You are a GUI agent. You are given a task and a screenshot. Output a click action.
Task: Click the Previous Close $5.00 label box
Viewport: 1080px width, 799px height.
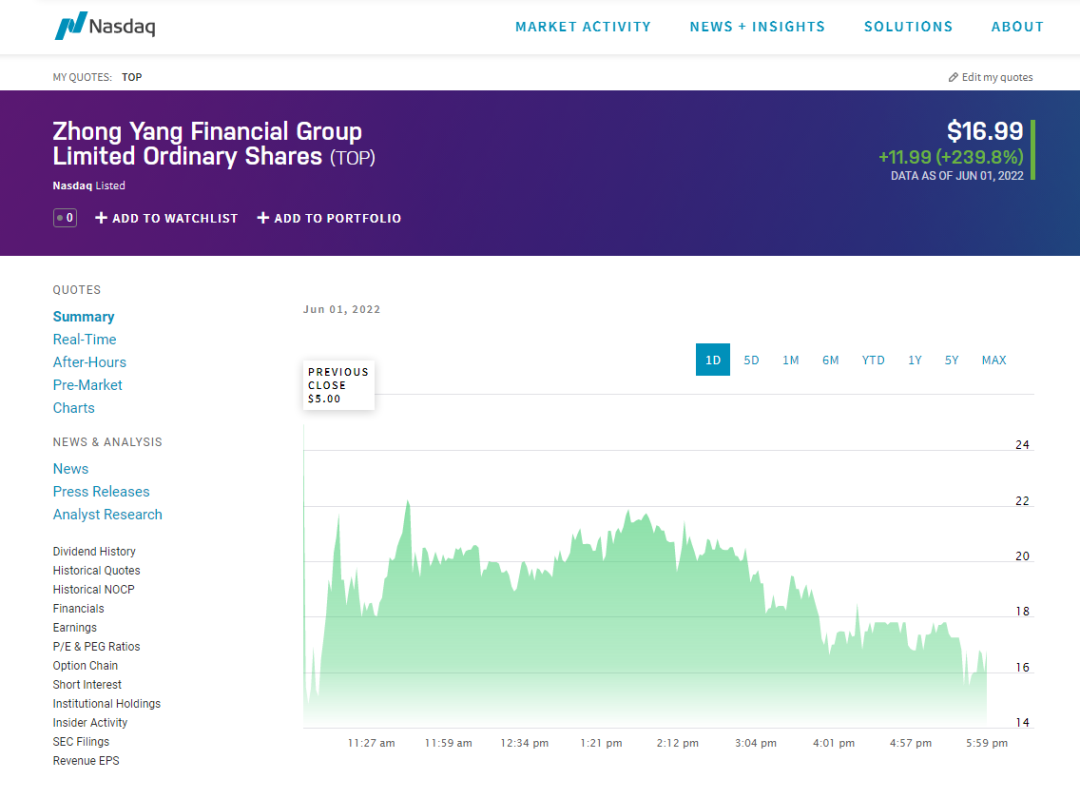pos(339,385)
